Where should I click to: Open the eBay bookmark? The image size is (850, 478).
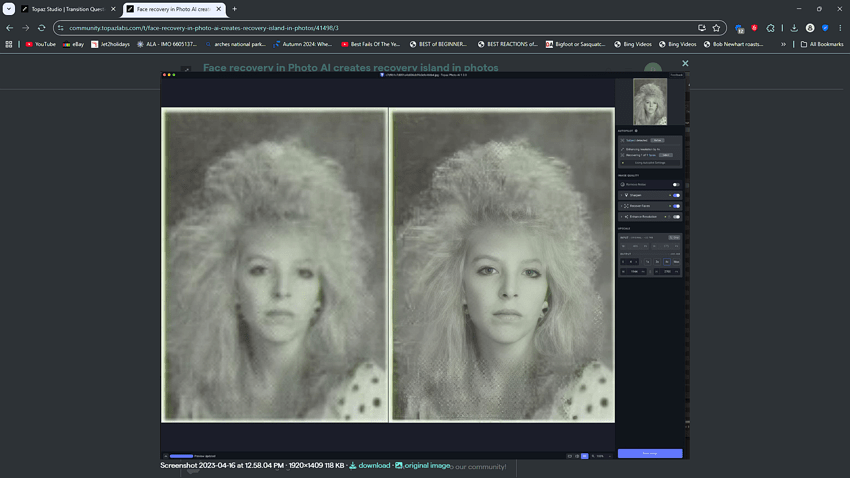(73, 44)
